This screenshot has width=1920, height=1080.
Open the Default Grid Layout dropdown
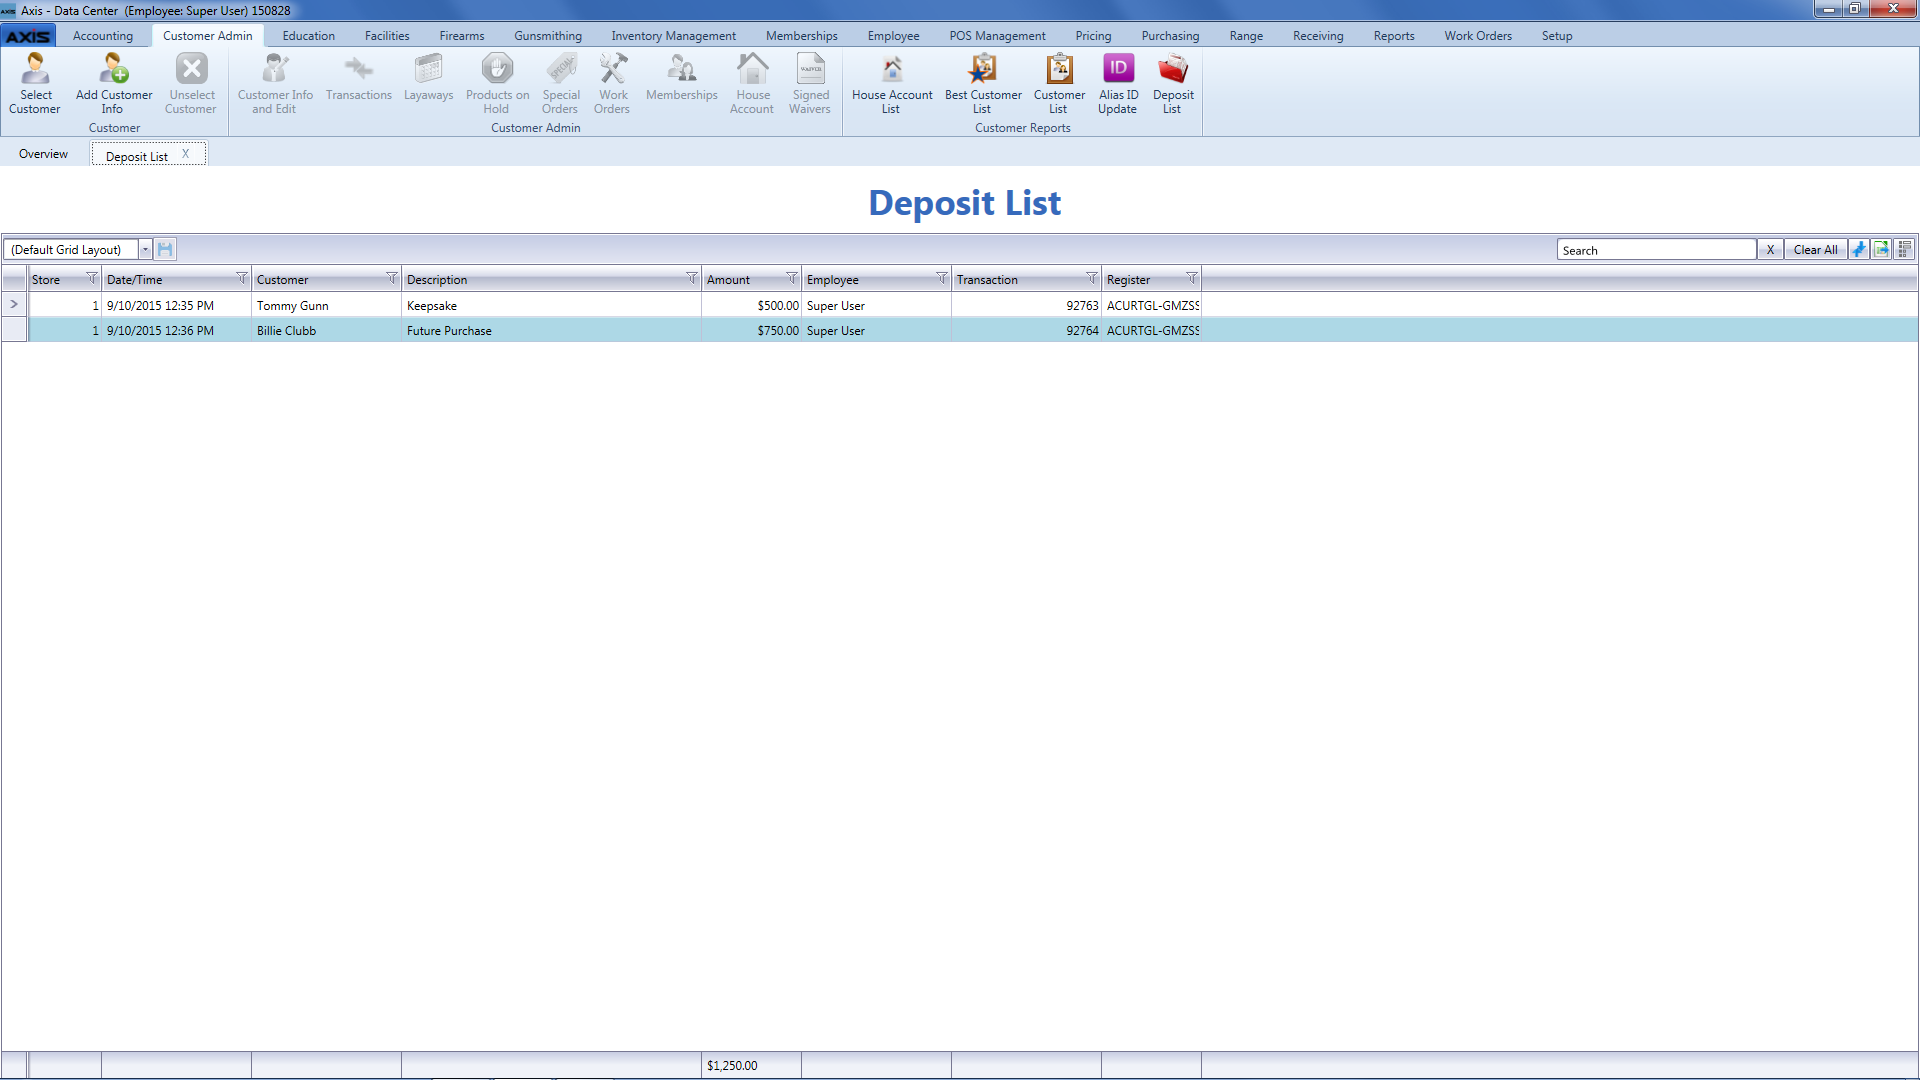click(145, 250)
